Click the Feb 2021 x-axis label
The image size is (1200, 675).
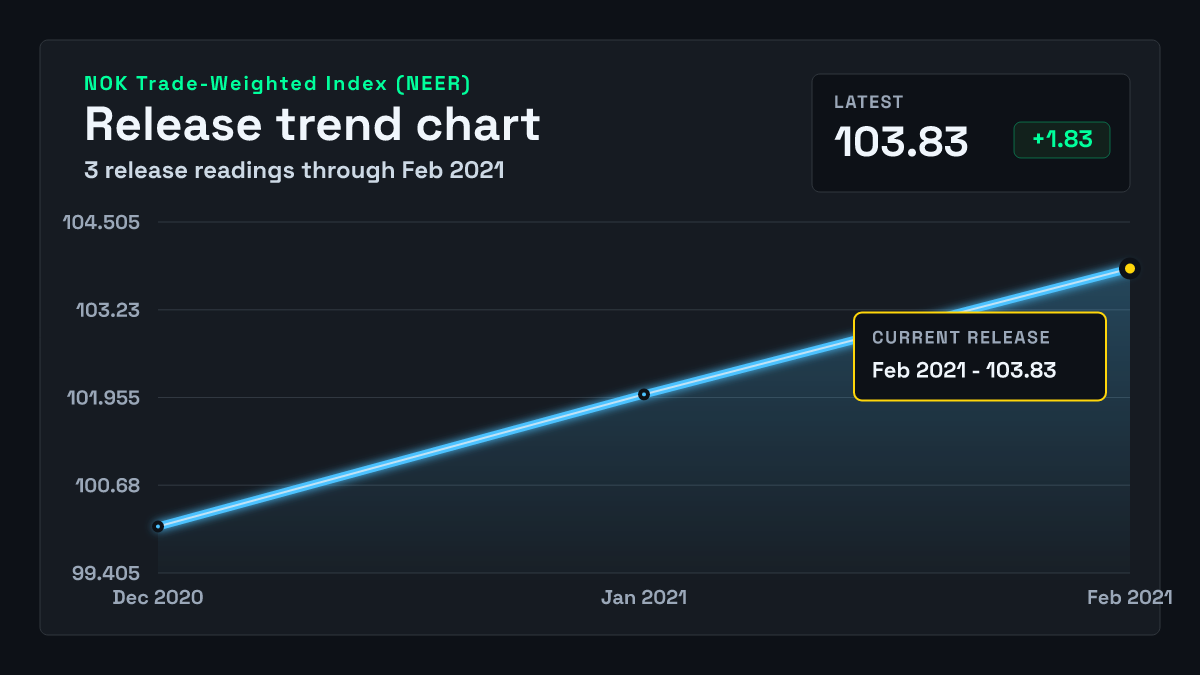tap(1130, 597)
